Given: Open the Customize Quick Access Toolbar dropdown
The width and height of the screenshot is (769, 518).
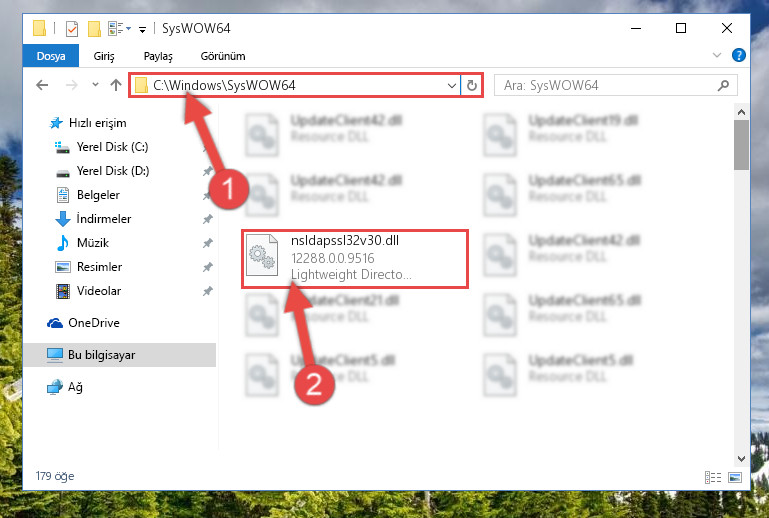Looking at the screenshot, I should [x=142, y=29].
